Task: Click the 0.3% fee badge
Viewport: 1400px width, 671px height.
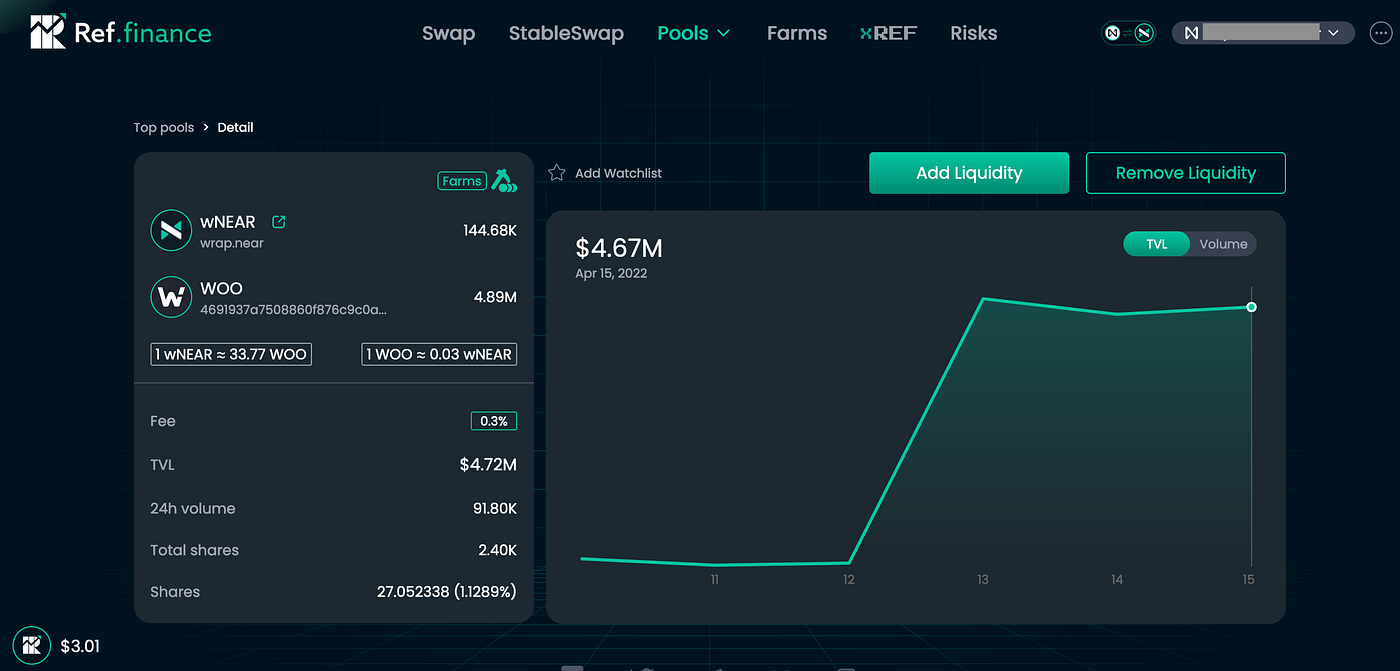Action: [494, 421]
